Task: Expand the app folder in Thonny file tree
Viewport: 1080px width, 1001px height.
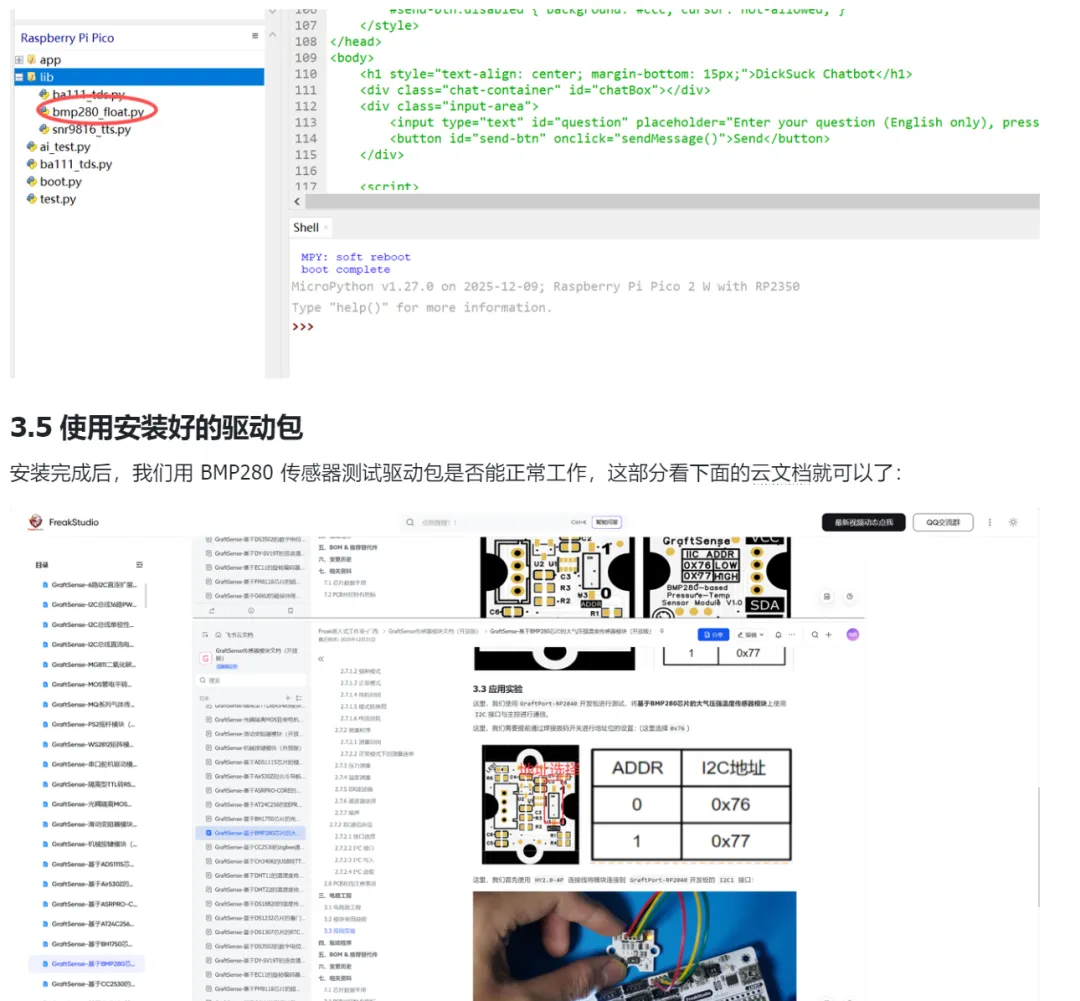Action: 19,60
